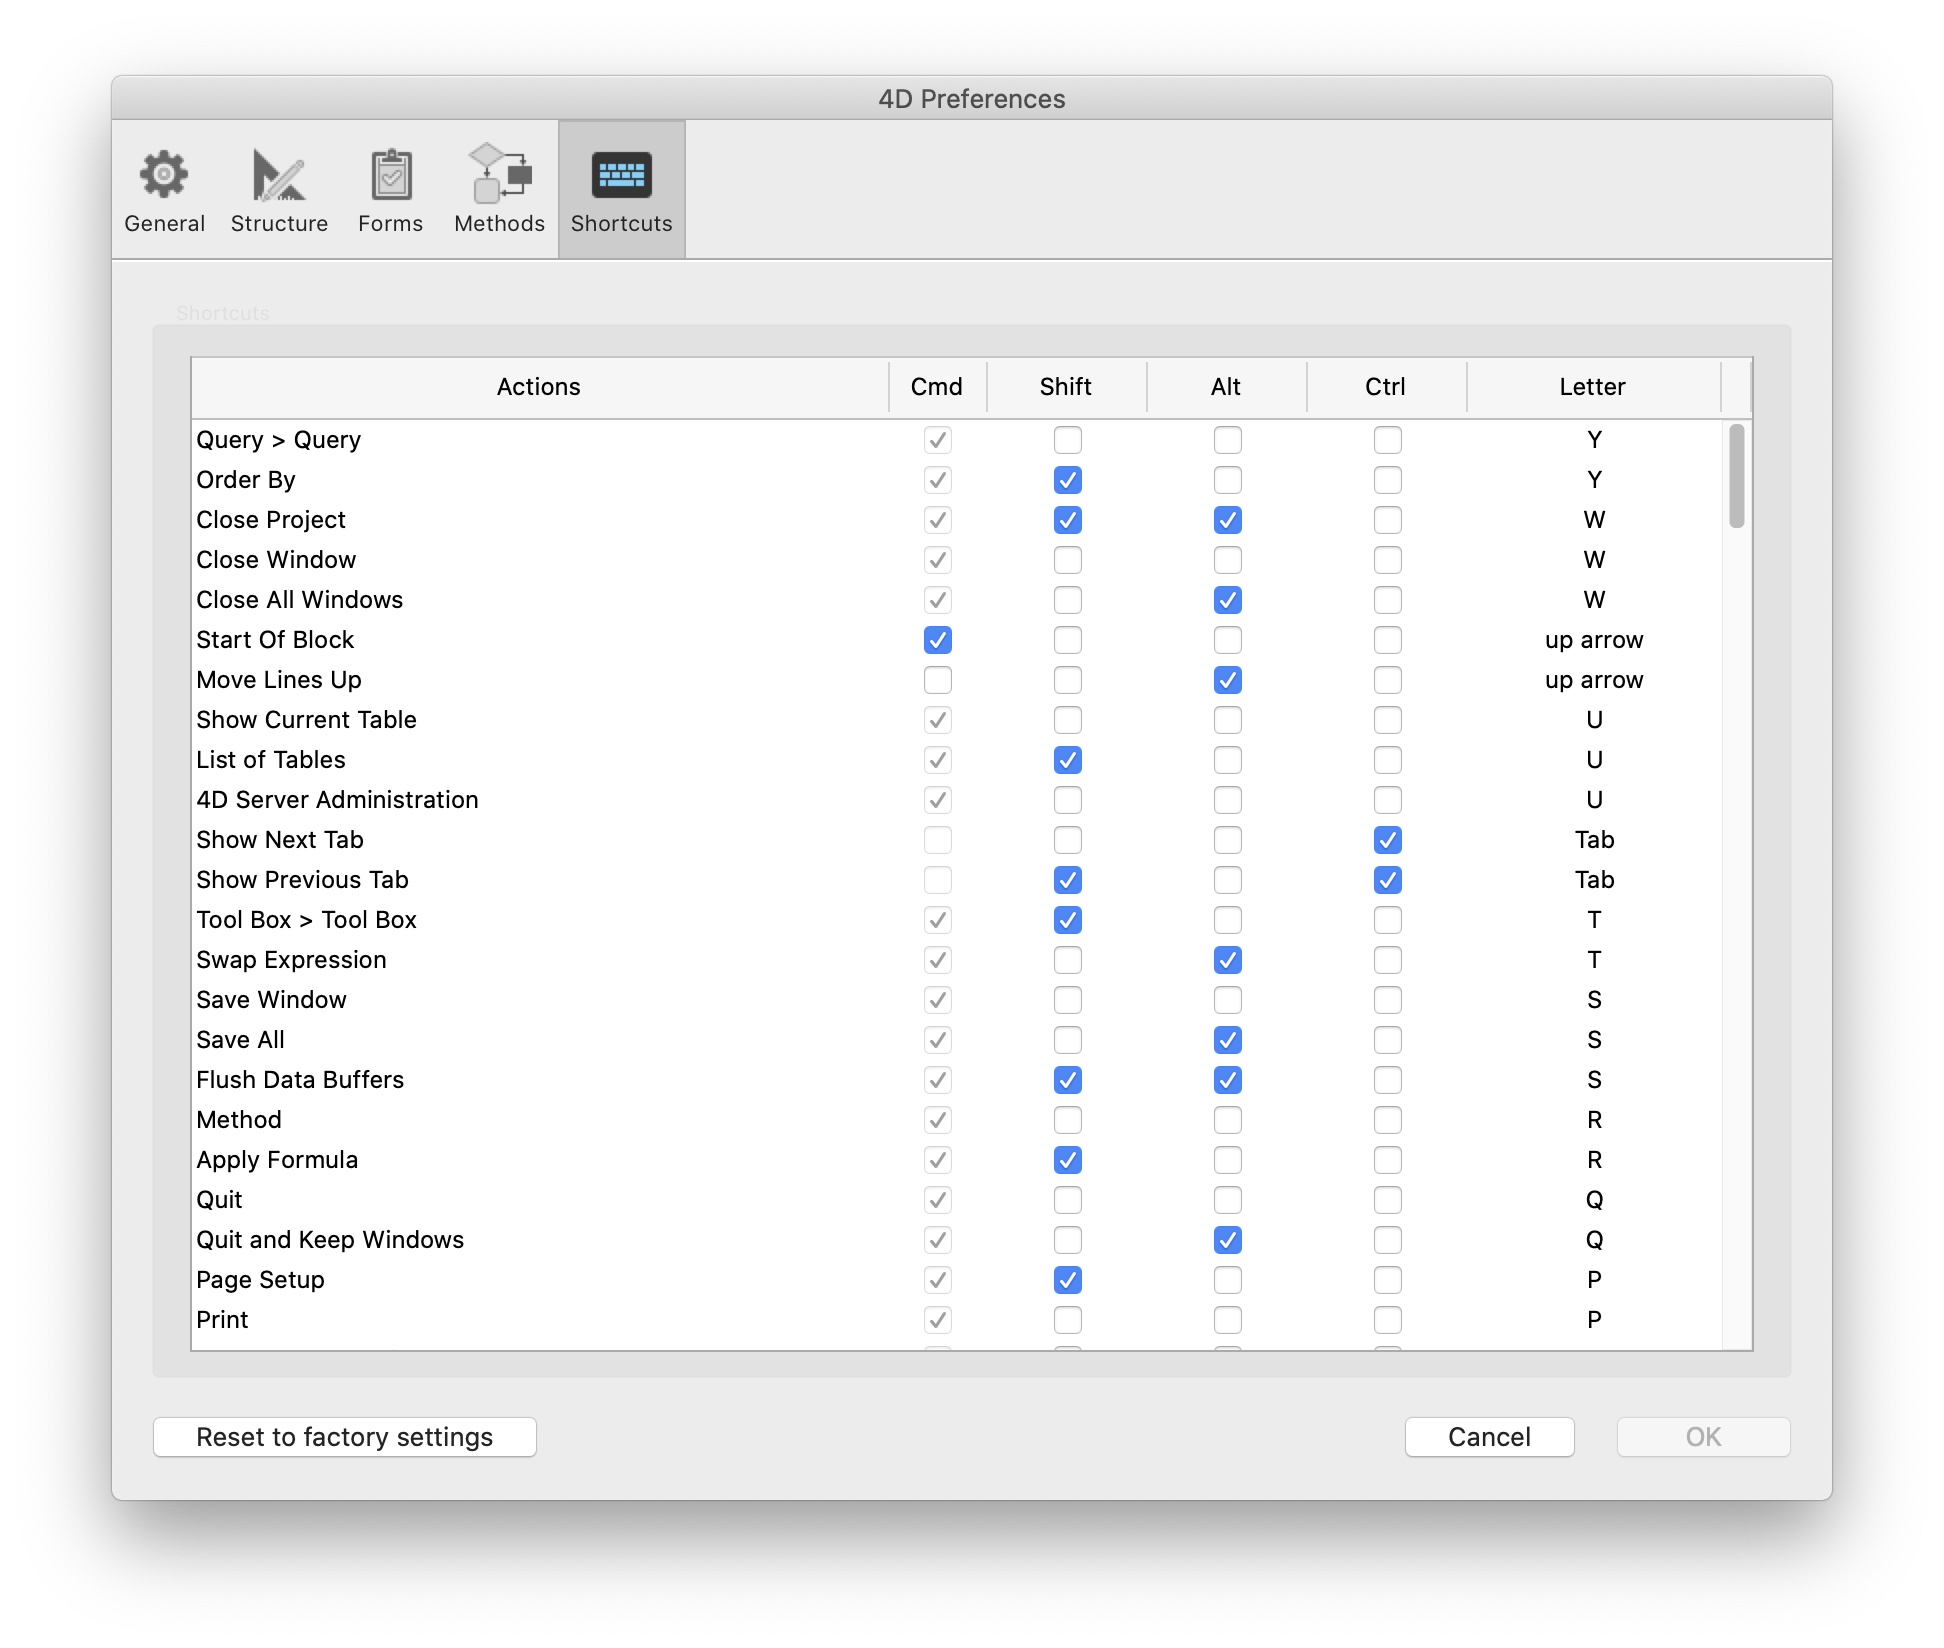Disable Alt modifier for Save All
The image size is (1944, 1648).
tap(1227, 1040)
